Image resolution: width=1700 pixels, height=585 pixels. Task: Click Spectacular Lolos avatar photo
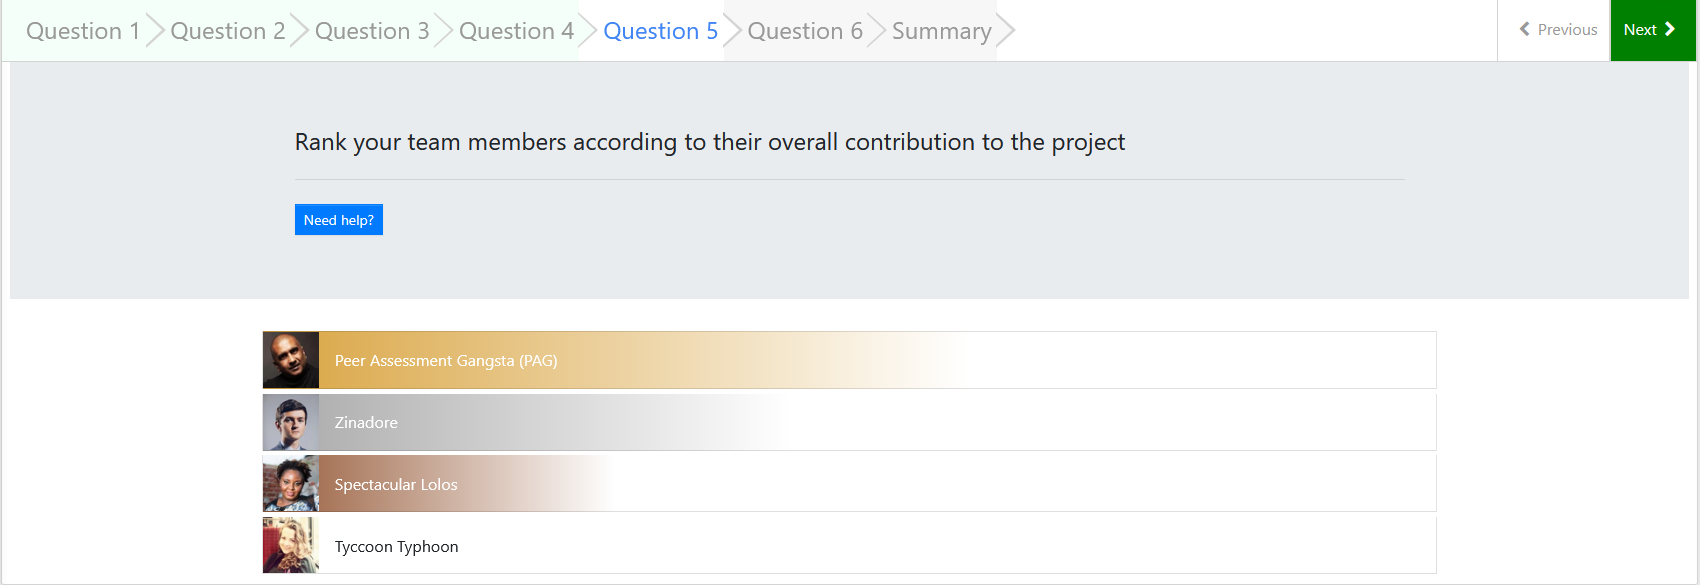(x=291, y=484)
